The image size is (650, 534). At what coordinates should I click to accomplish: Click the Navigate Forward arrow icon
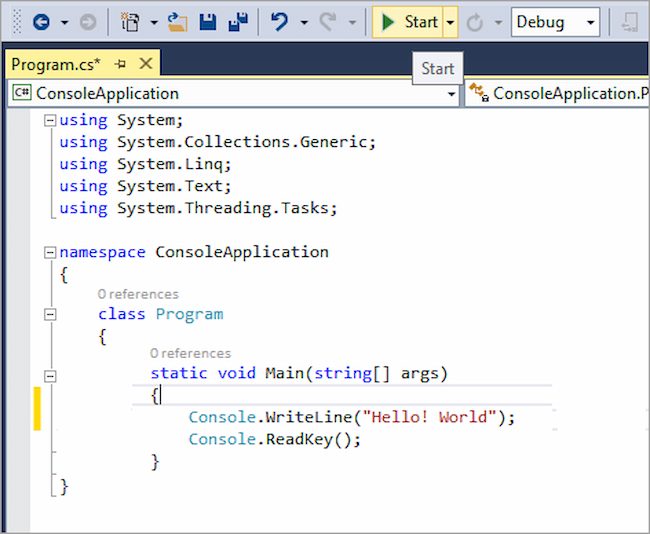point(88,21)
